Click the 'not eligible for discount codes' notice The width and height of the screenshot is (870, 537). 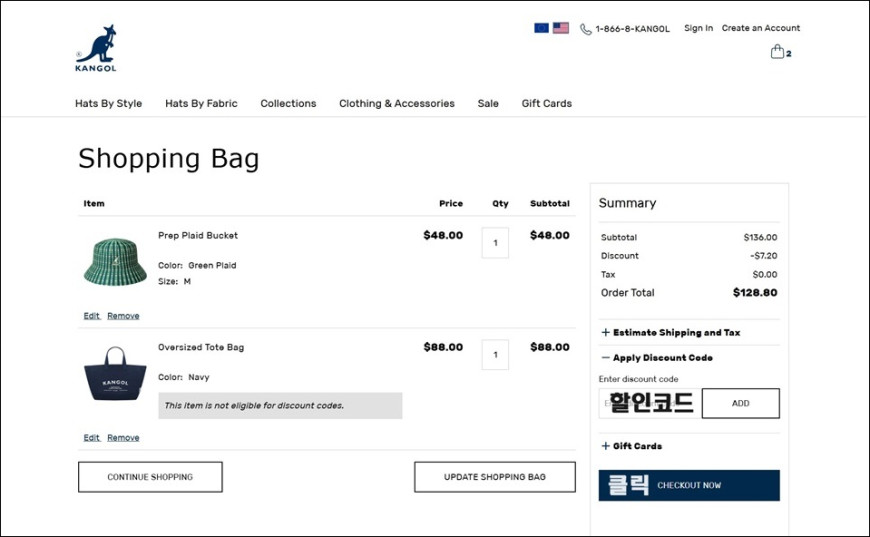pos(280,406)
